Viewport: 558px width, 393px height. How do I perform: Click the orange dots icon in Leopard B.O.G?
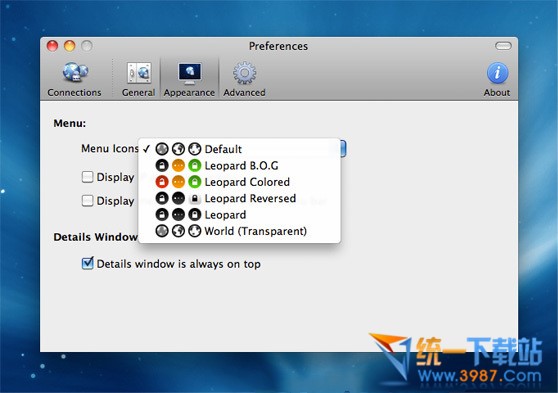pyautogui.click(x=178, y=166)
